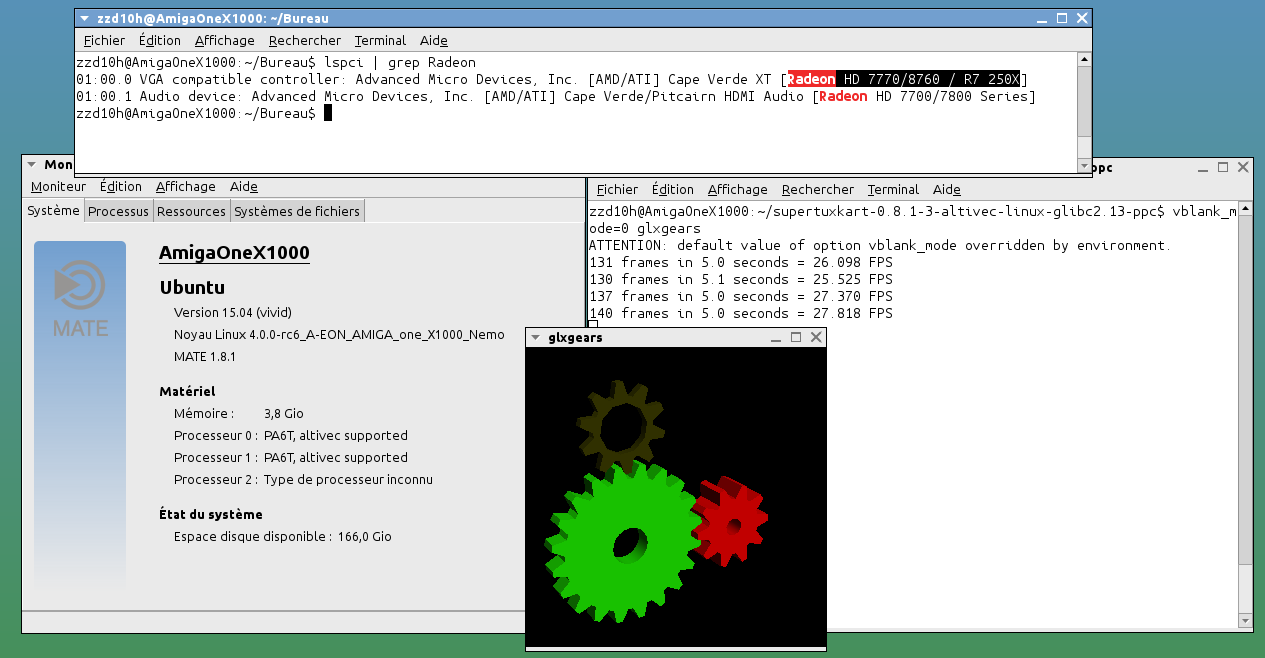Open window menu arrow of System Monitor

click(x=32, y=165)
